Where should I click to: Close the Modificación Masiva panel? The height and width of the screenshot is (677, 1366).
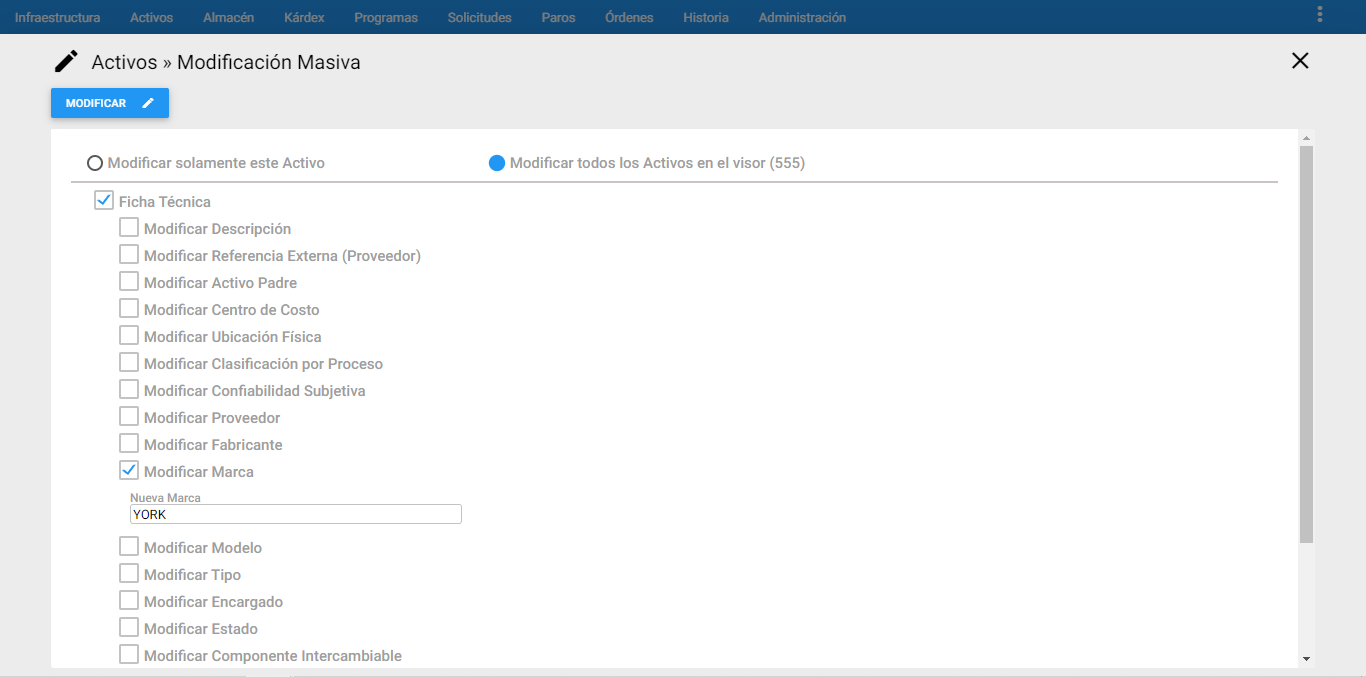coord(1300,61)
